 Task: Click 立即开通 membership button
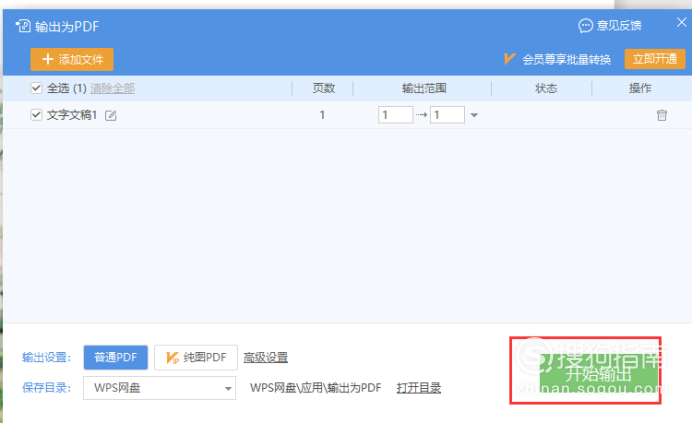pyautogui.click(x=655, y=59)
